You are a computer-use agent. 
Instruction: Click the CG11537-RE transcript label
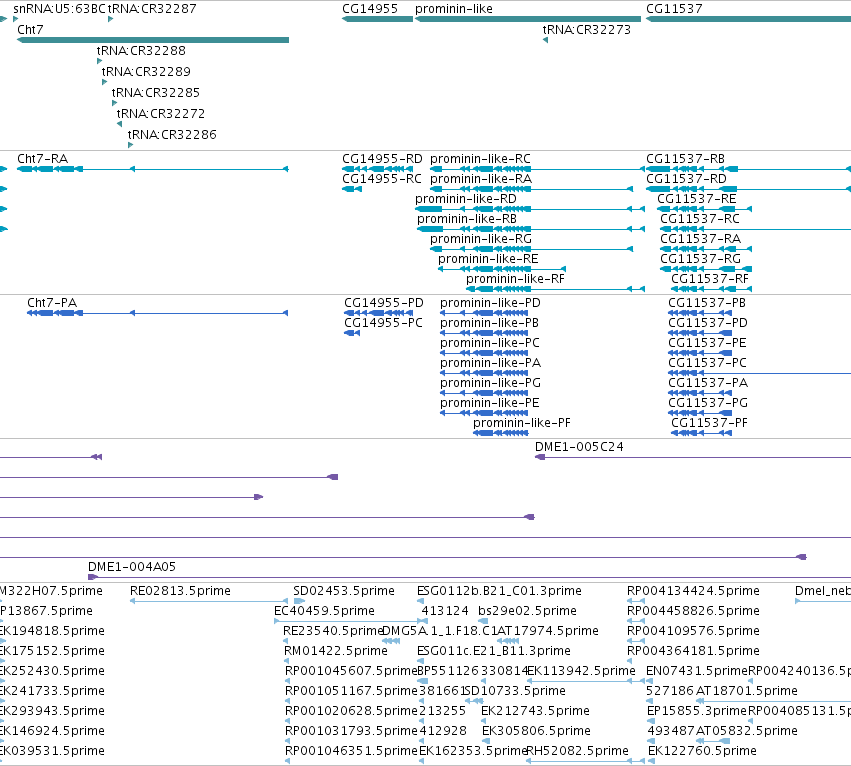point(697,199)
